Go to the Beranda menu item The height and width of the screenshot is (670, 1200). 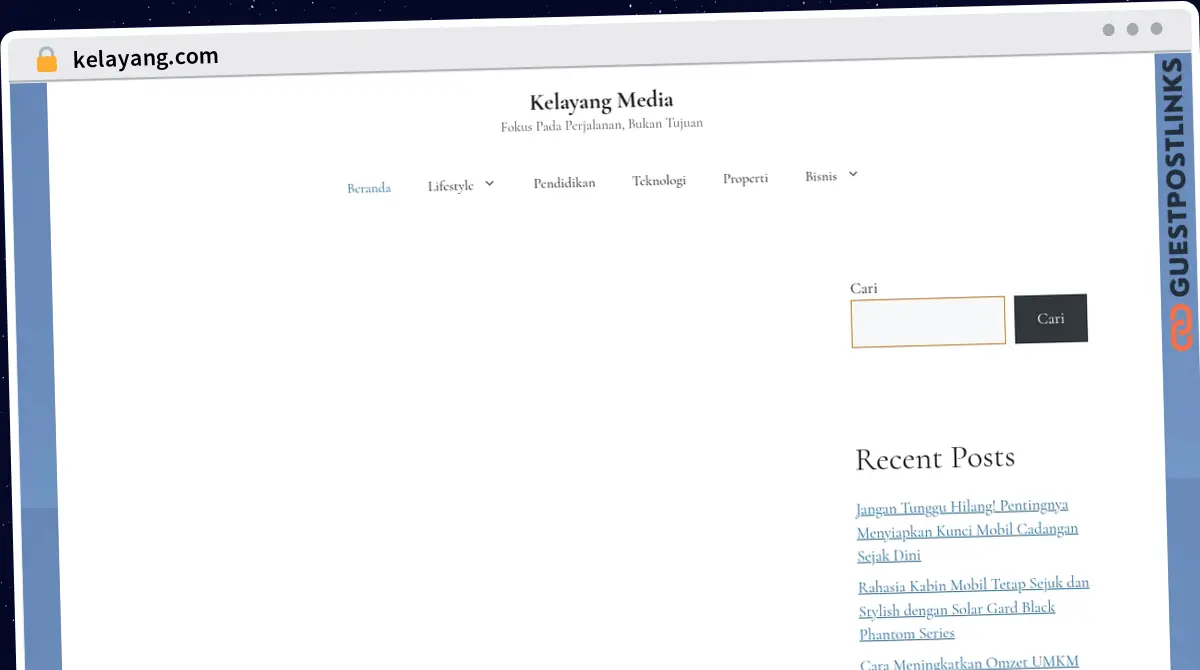[x=369, y=188]
